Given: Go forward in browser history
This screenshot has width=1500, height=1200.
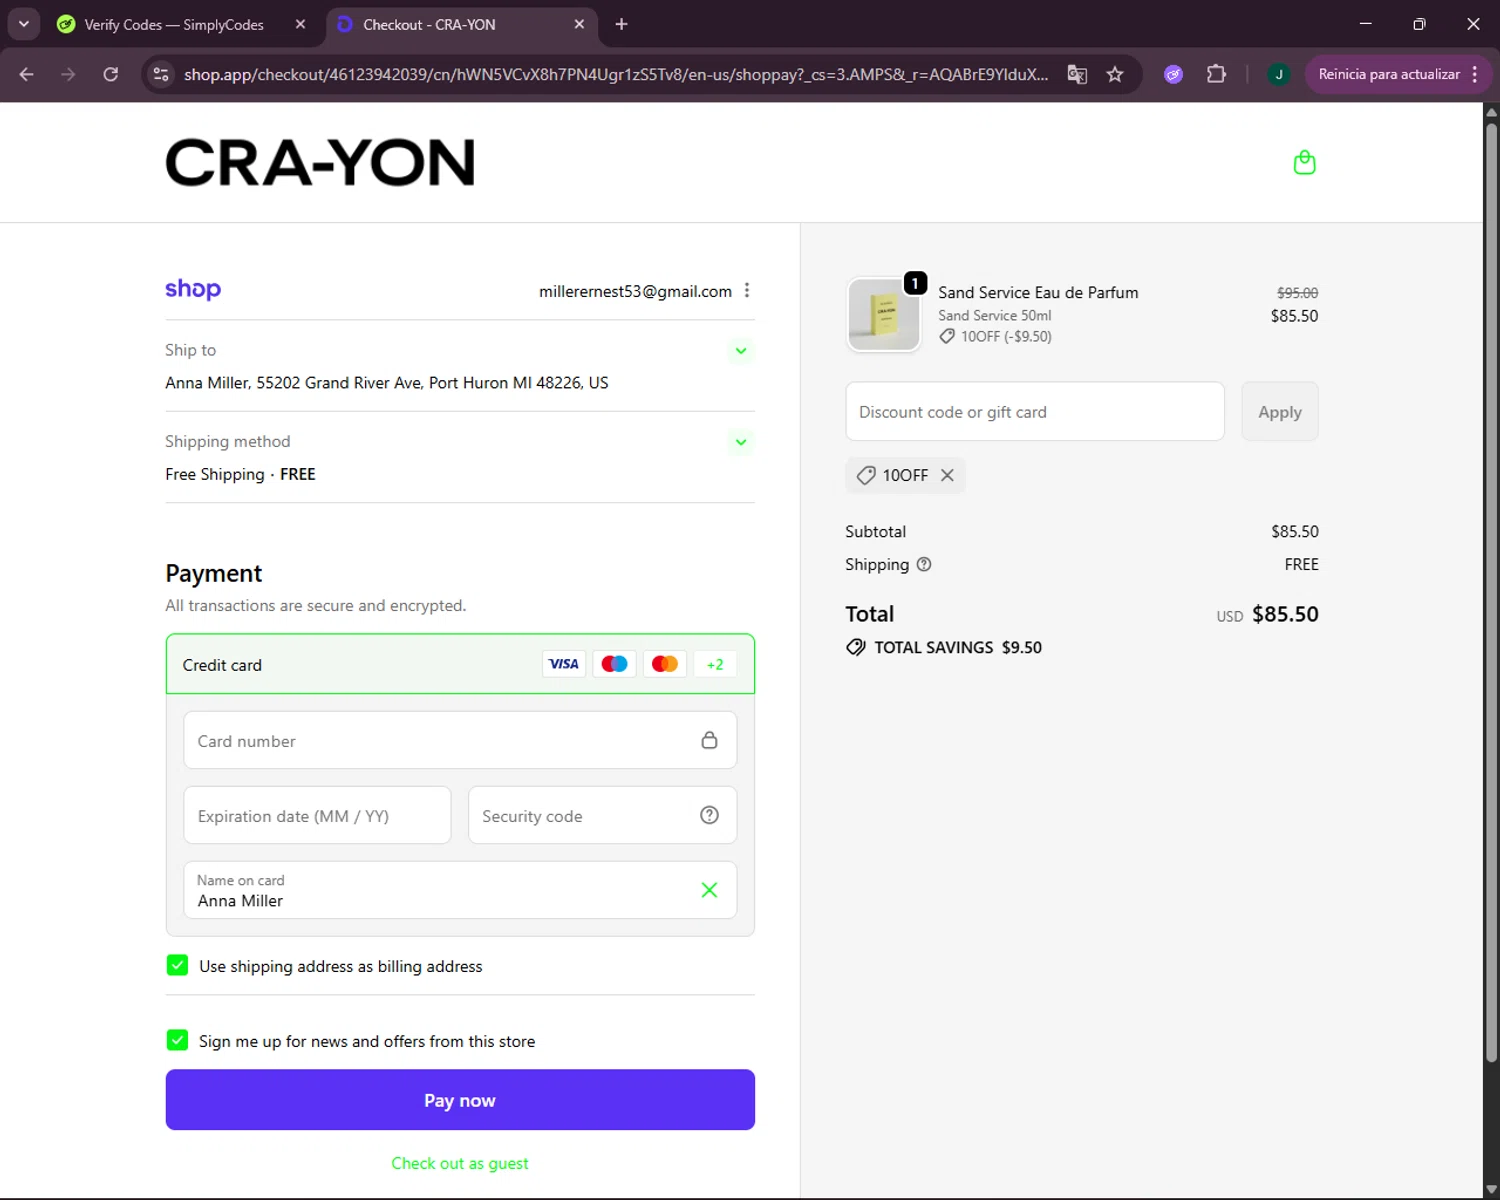Looking at the screenshot, I should pos(68,74).
